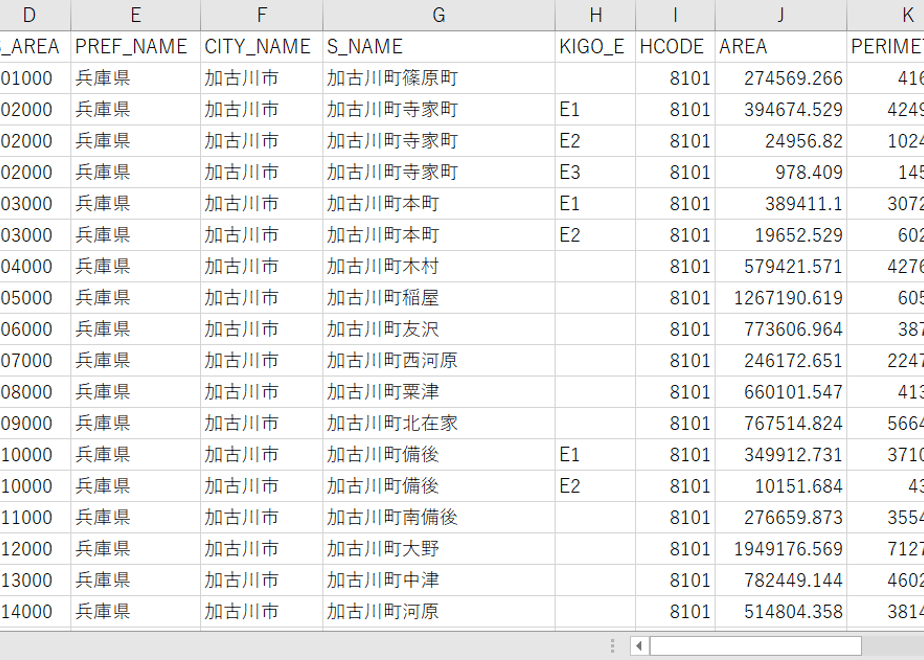Click the area value 19652.529
924x660 pixels.
point(781,235)
